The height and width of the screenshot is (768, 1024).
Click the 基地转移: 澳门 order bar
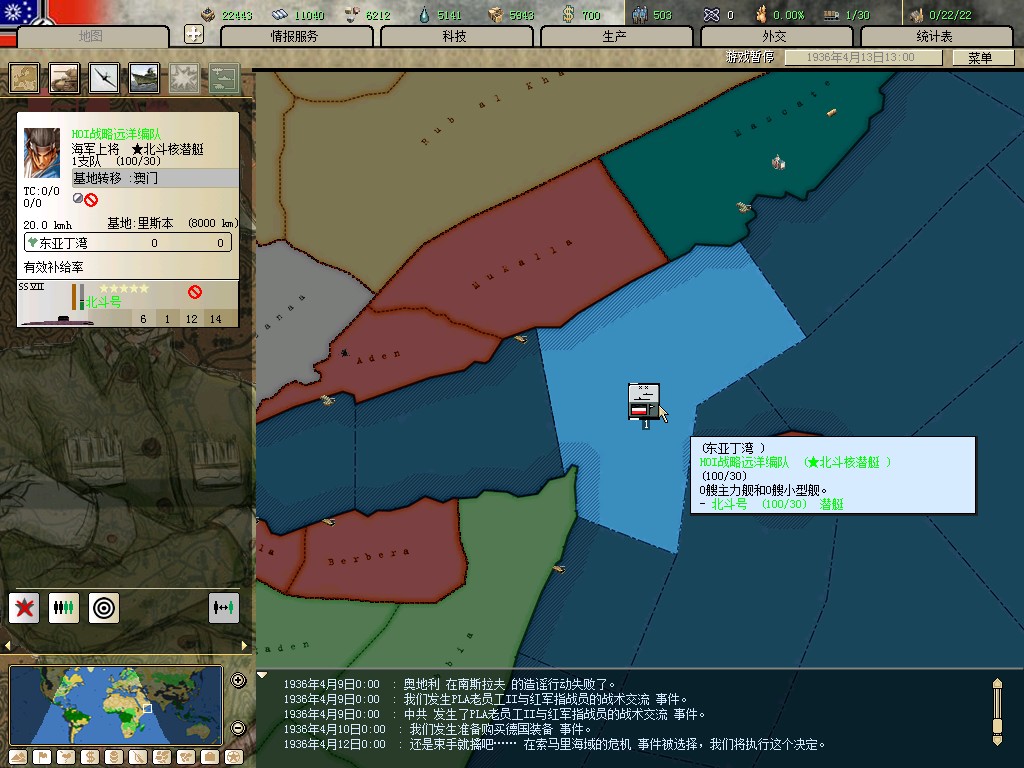155,178
